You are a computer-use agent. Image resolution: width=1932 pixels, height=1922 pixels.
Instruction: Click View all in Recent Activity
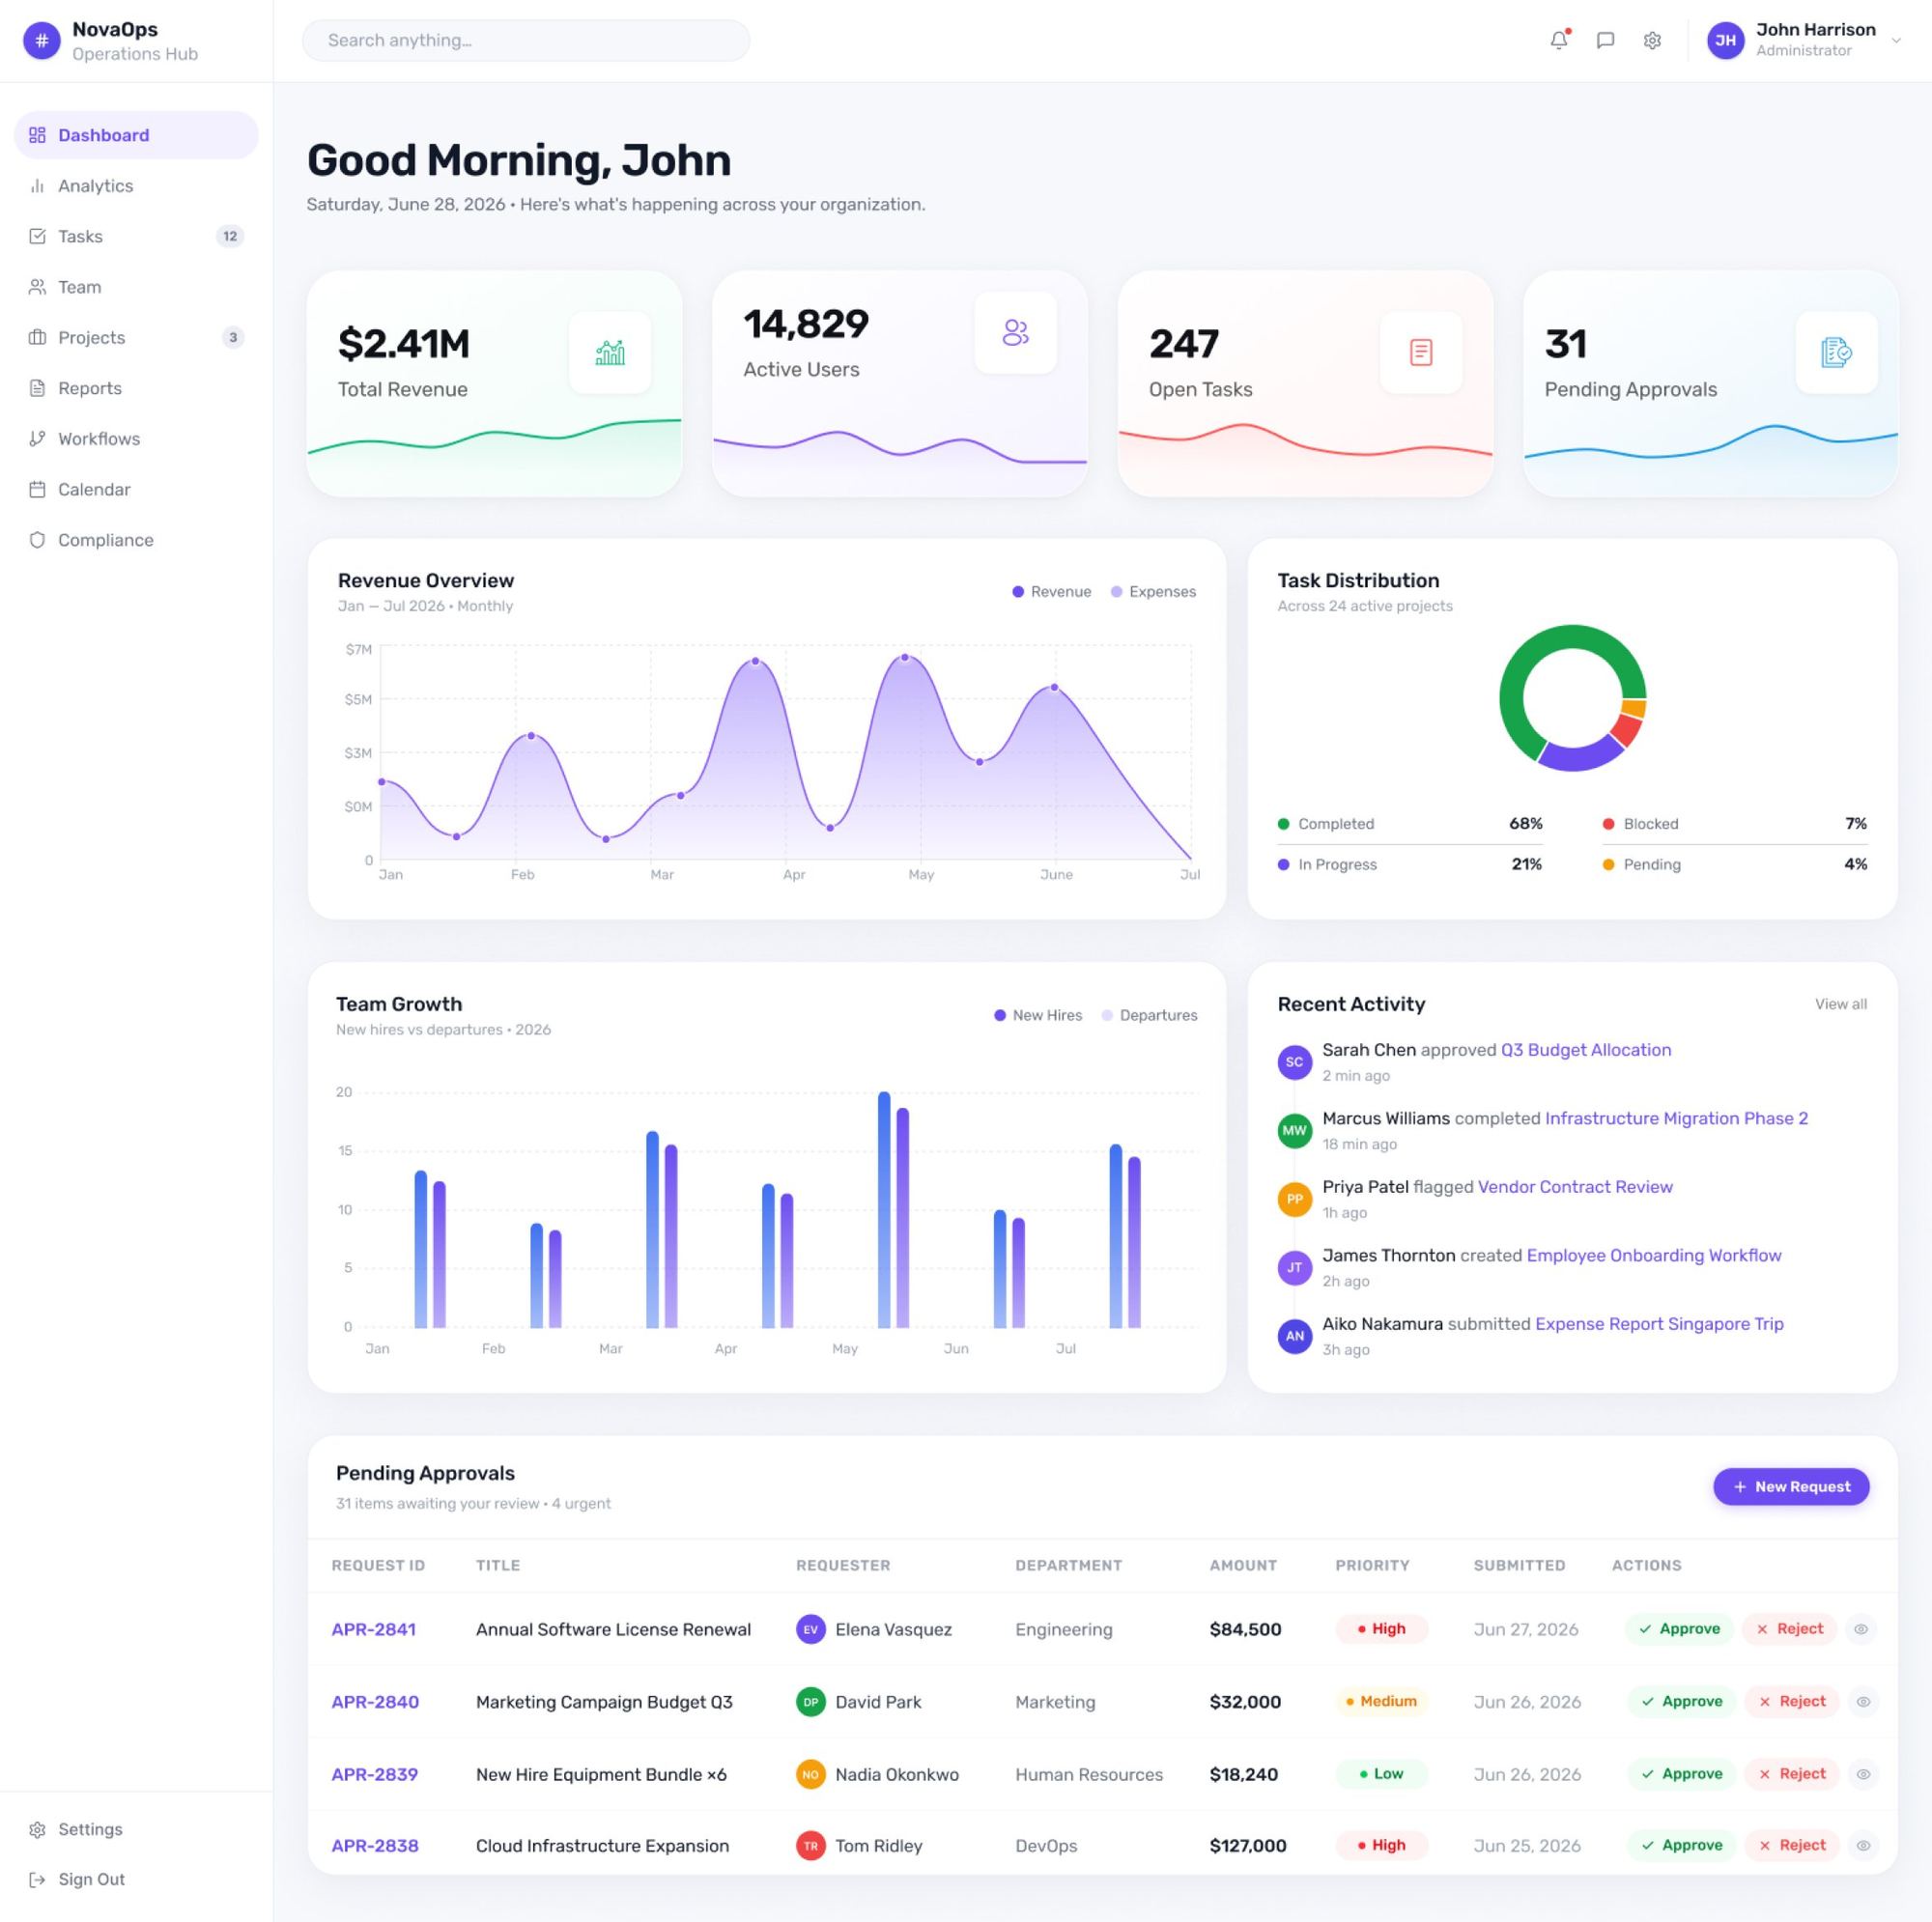(1841, 1004)
